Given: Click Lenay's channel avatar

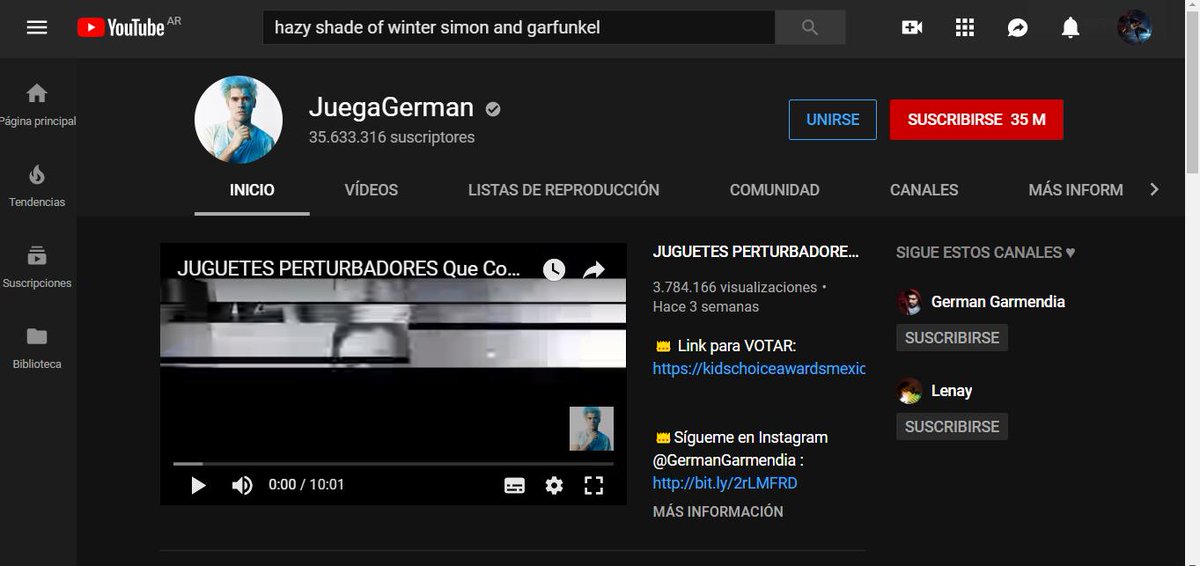Looking at the screenshot, I should pos(909,391).
